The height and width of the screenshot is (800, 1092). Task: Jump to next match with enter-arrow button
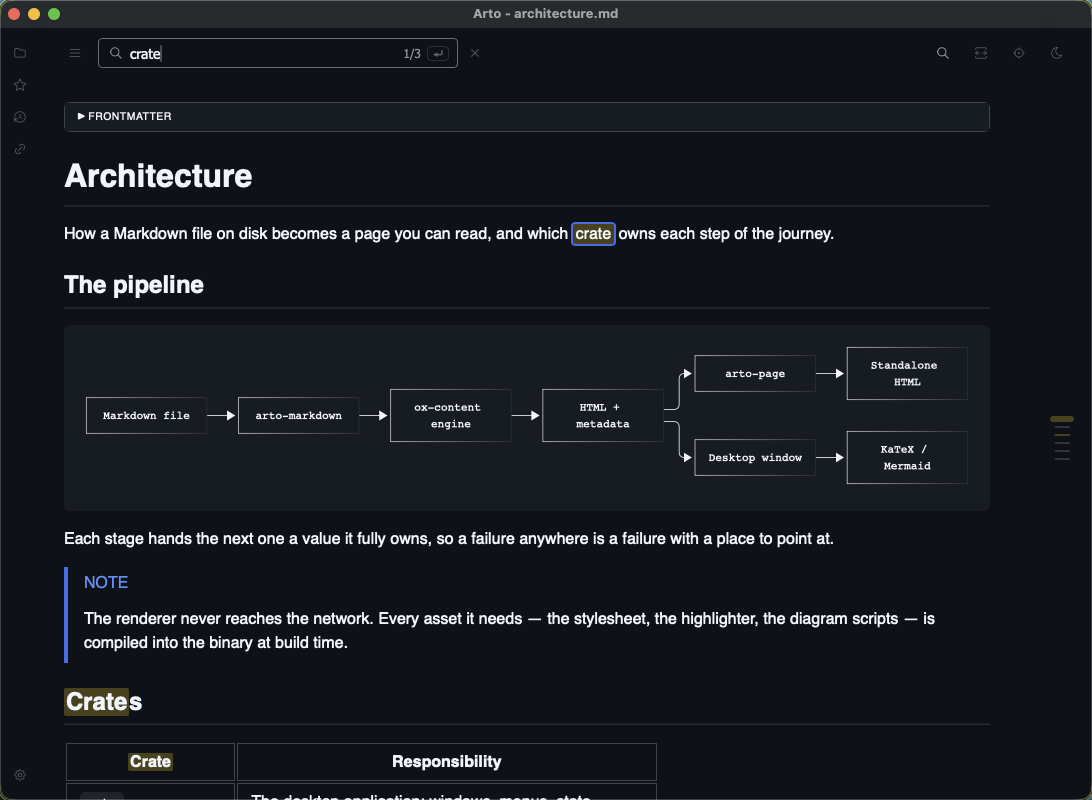click(x=438, y=54)
